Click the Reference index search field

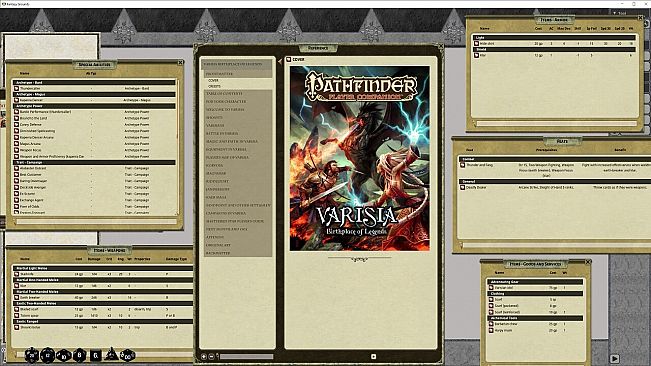click(247, 356)
